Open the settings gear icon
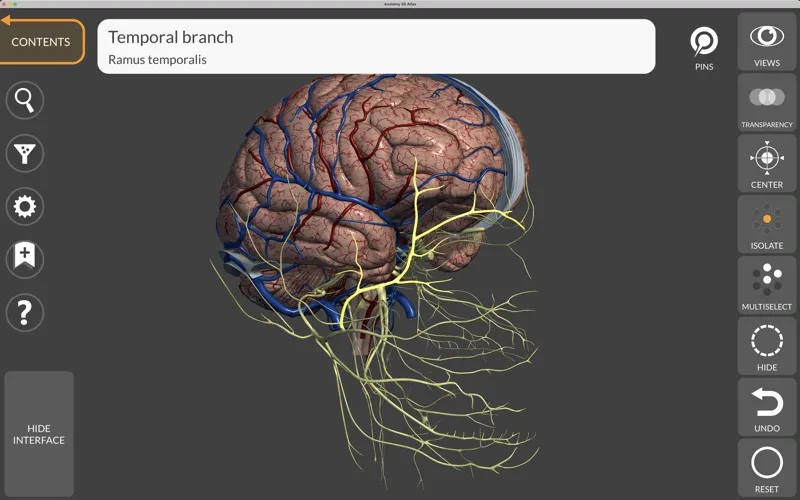The image size is (800, 500). (x=24, y=206)
